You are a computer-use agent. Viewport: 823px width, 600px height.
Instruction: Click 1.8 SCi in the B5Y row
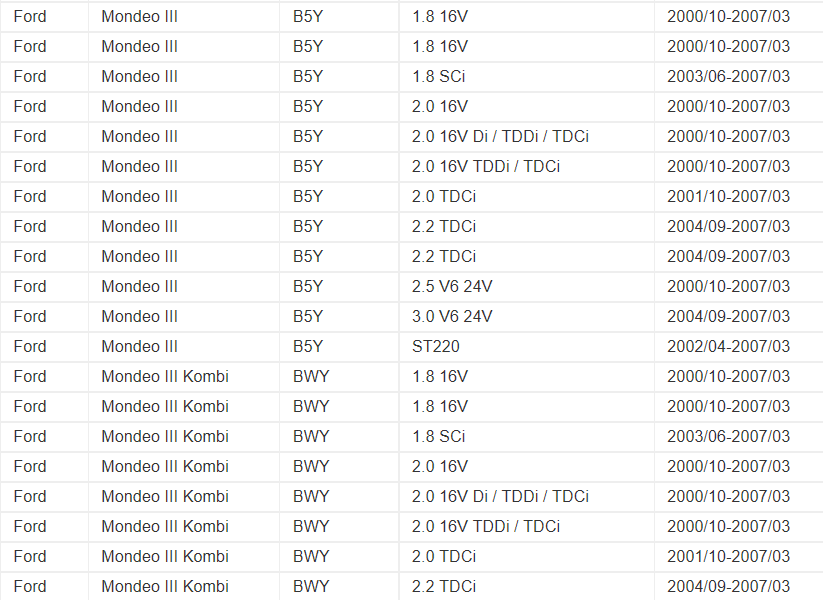pyautogui.click(x=438, y=76)
